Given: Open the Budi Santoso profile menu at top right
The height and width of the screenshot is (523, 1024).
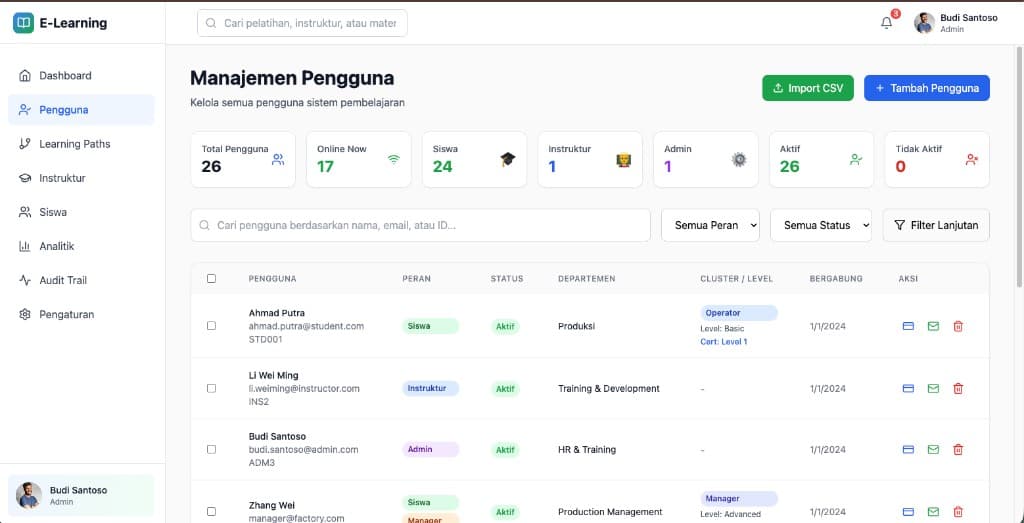Looking at the screenshot, I should [955, 23].
